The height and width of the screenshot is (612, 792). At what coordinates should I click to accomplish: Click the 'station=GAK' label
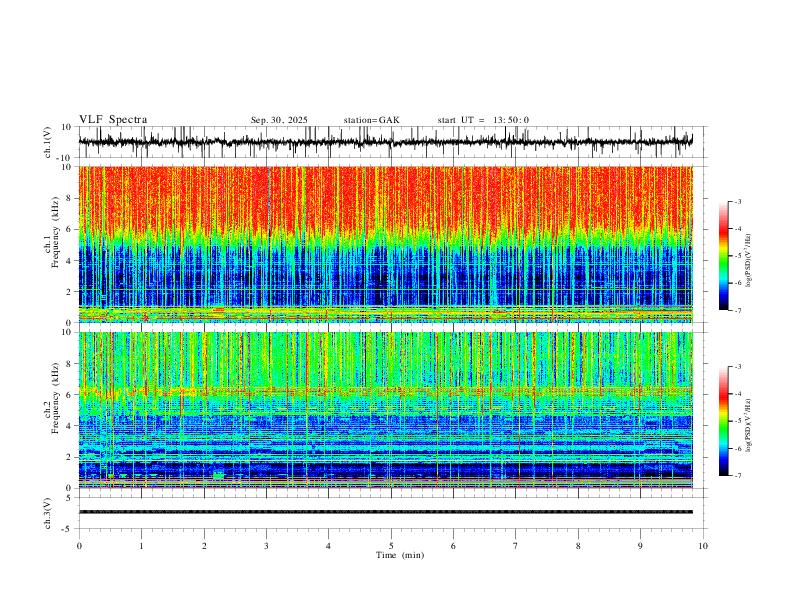click(x=371, y=120)
